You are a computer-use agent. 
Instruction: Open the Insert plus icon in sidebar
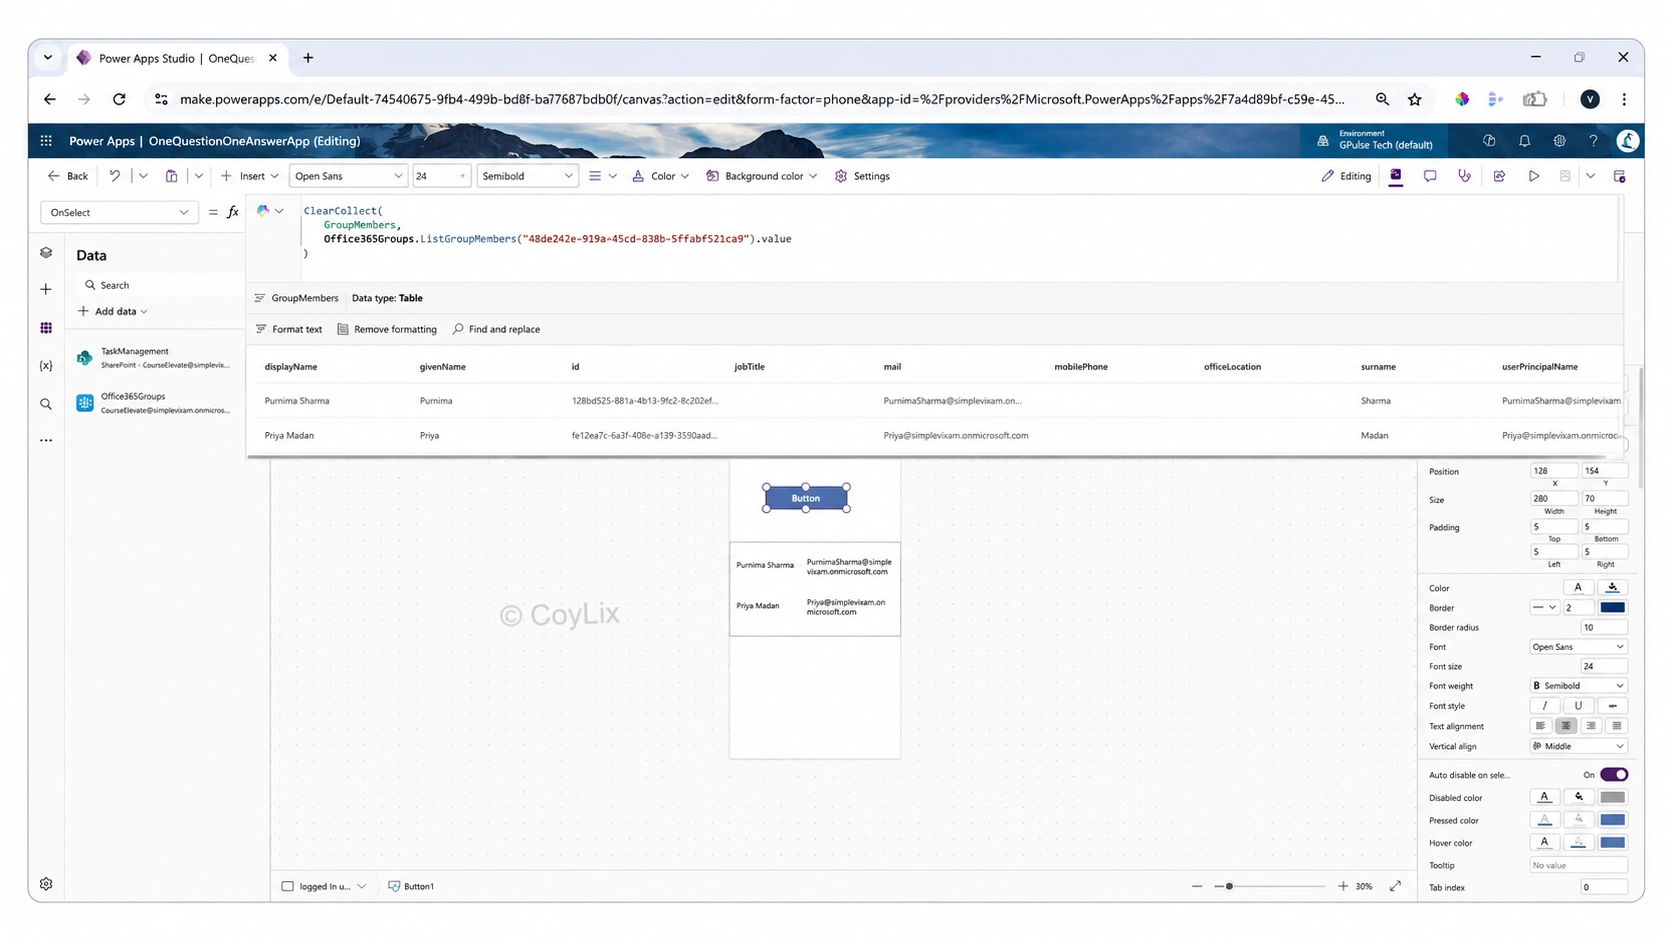coord(46,289)
